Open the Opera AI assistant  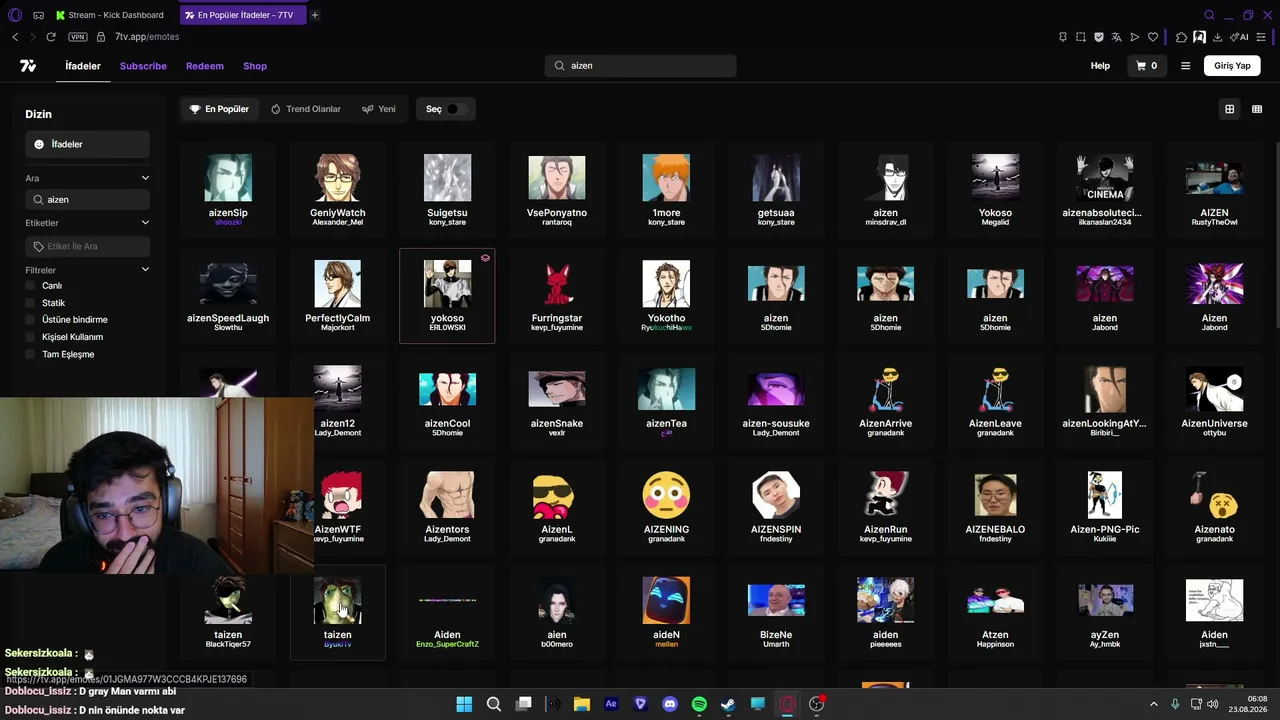click(x=1240, y=37)
